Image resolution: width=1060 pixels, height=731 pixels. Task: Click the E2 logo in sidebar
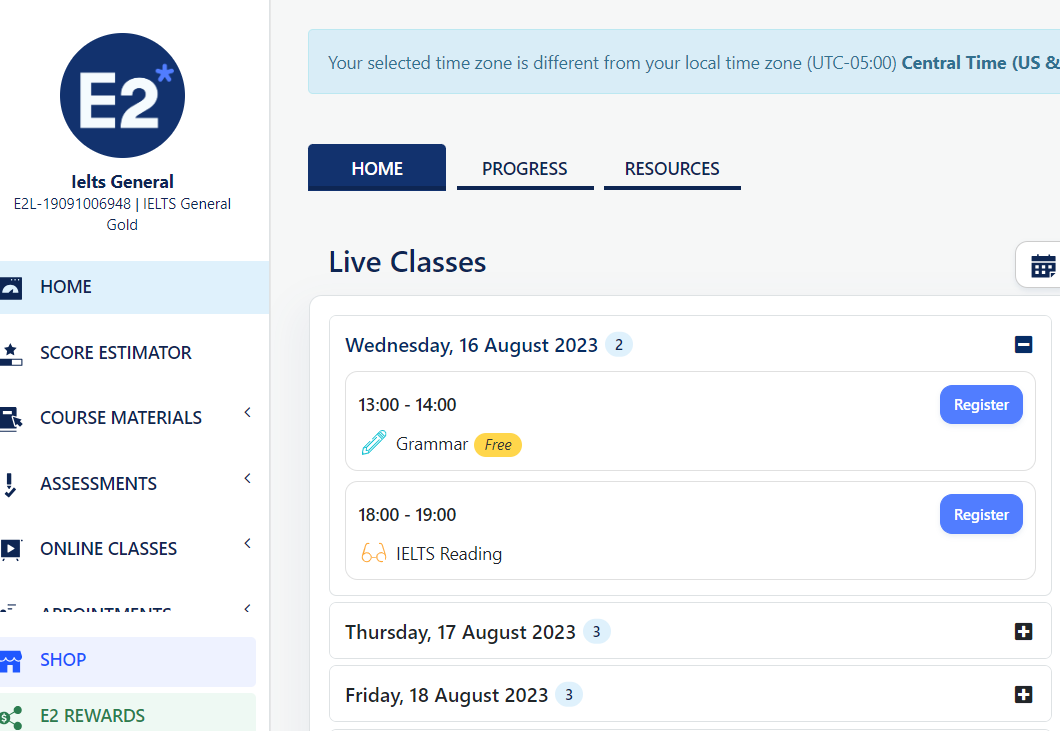pos(122,96)
